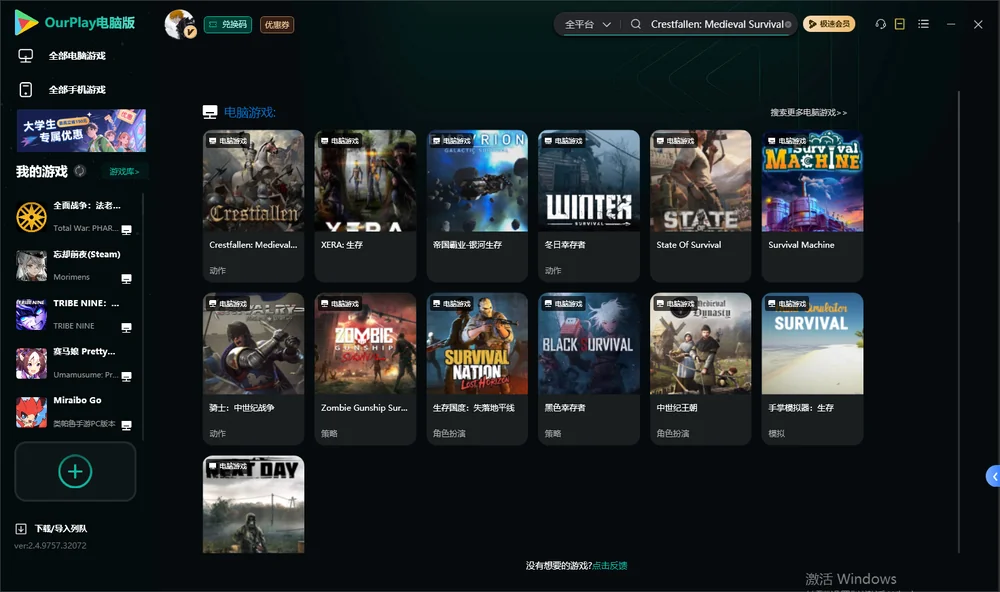The height and width of the screenshot is (592, 1000).
Task: Open the user avatar profile
Action: [180, 24]
